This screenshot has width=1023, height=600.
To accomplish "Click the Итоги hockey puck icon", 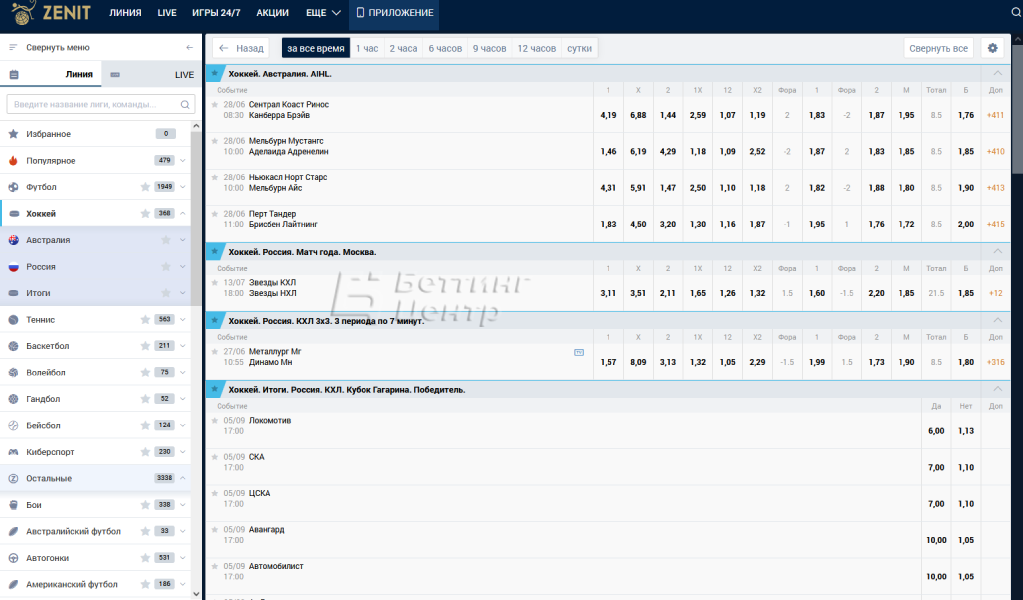I will point(13,293).
